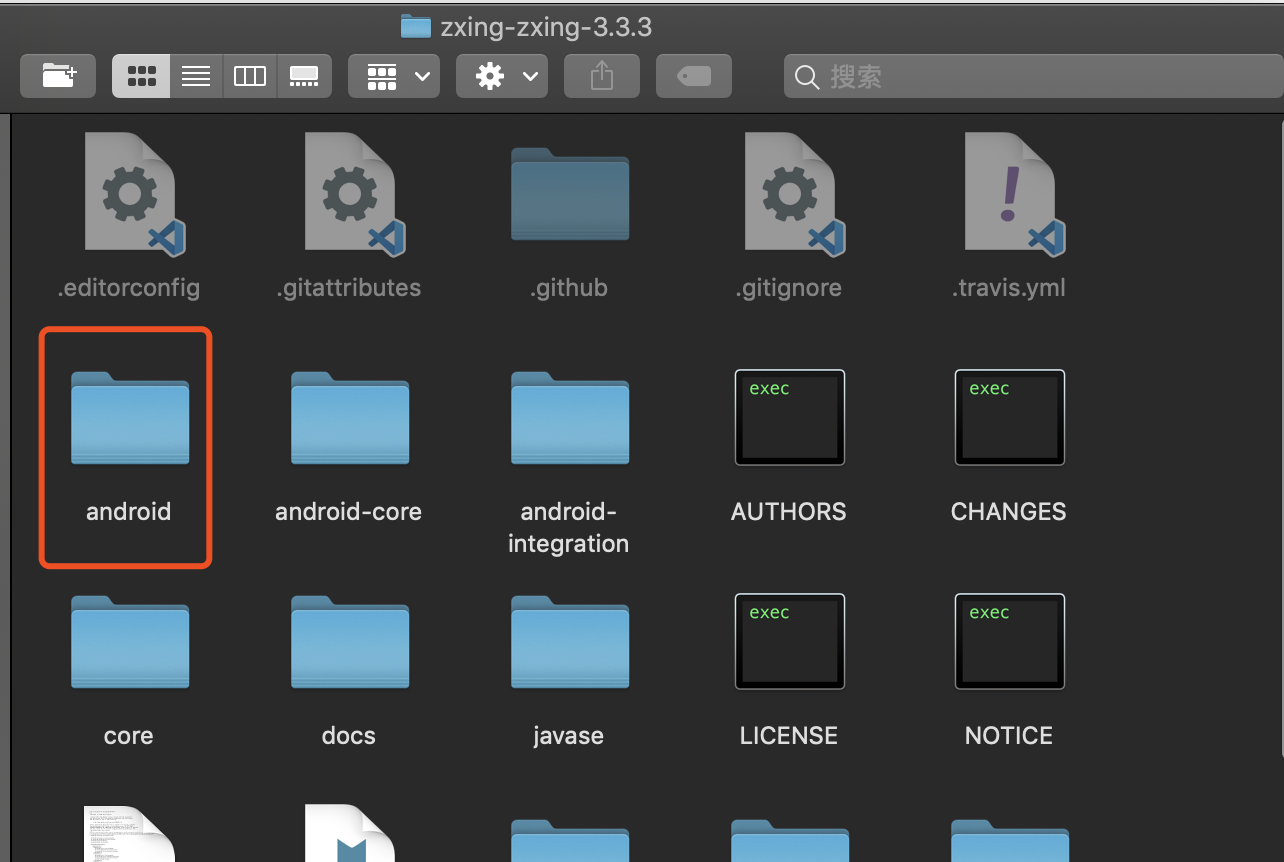Select the Markdown document icon in bottom row
Viewport: 1284px width, 862px height.
click(350, 832)
